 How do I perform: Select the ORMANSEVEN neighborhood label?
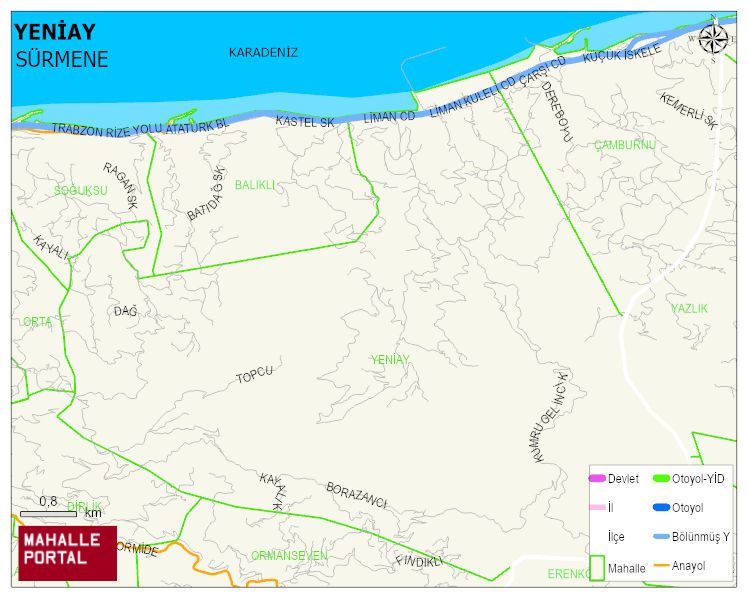(x=289, y=556)
